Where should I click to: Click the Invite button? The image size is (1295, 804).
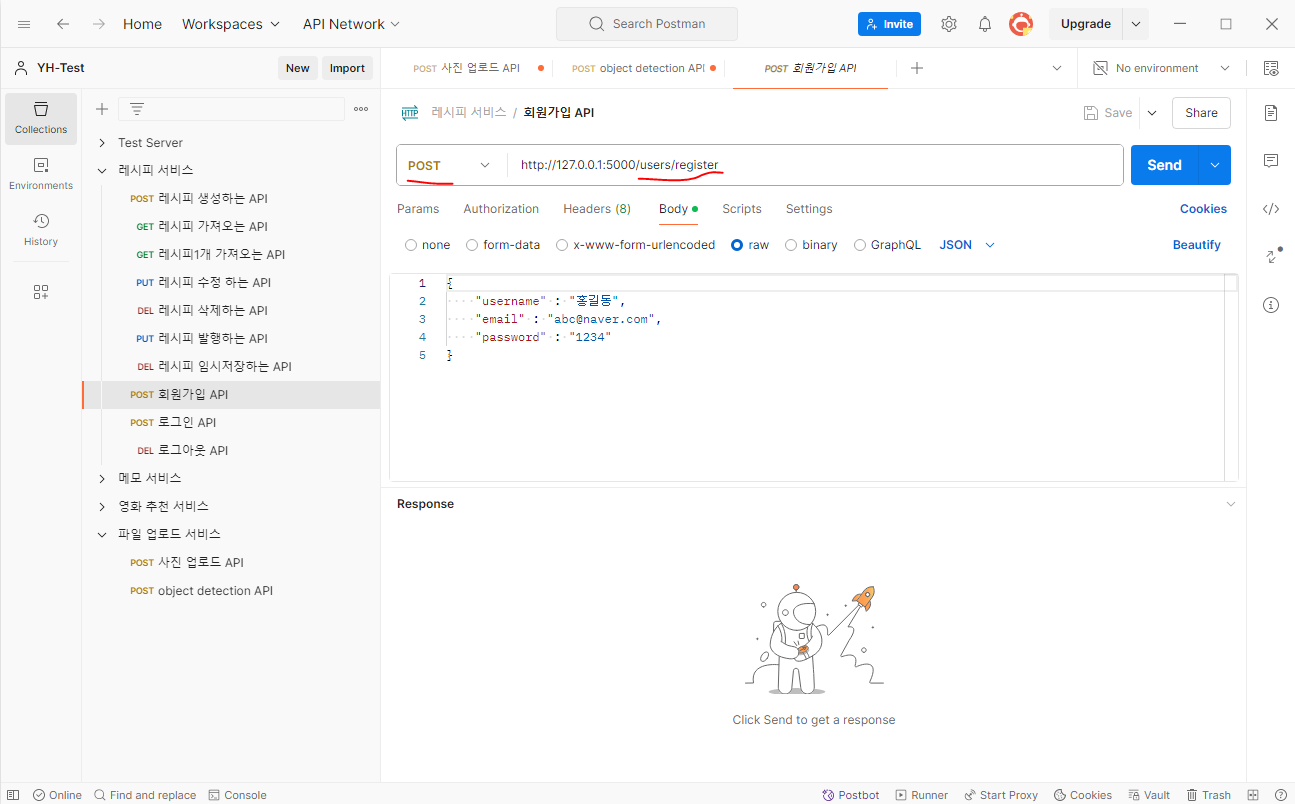point(889,24)
